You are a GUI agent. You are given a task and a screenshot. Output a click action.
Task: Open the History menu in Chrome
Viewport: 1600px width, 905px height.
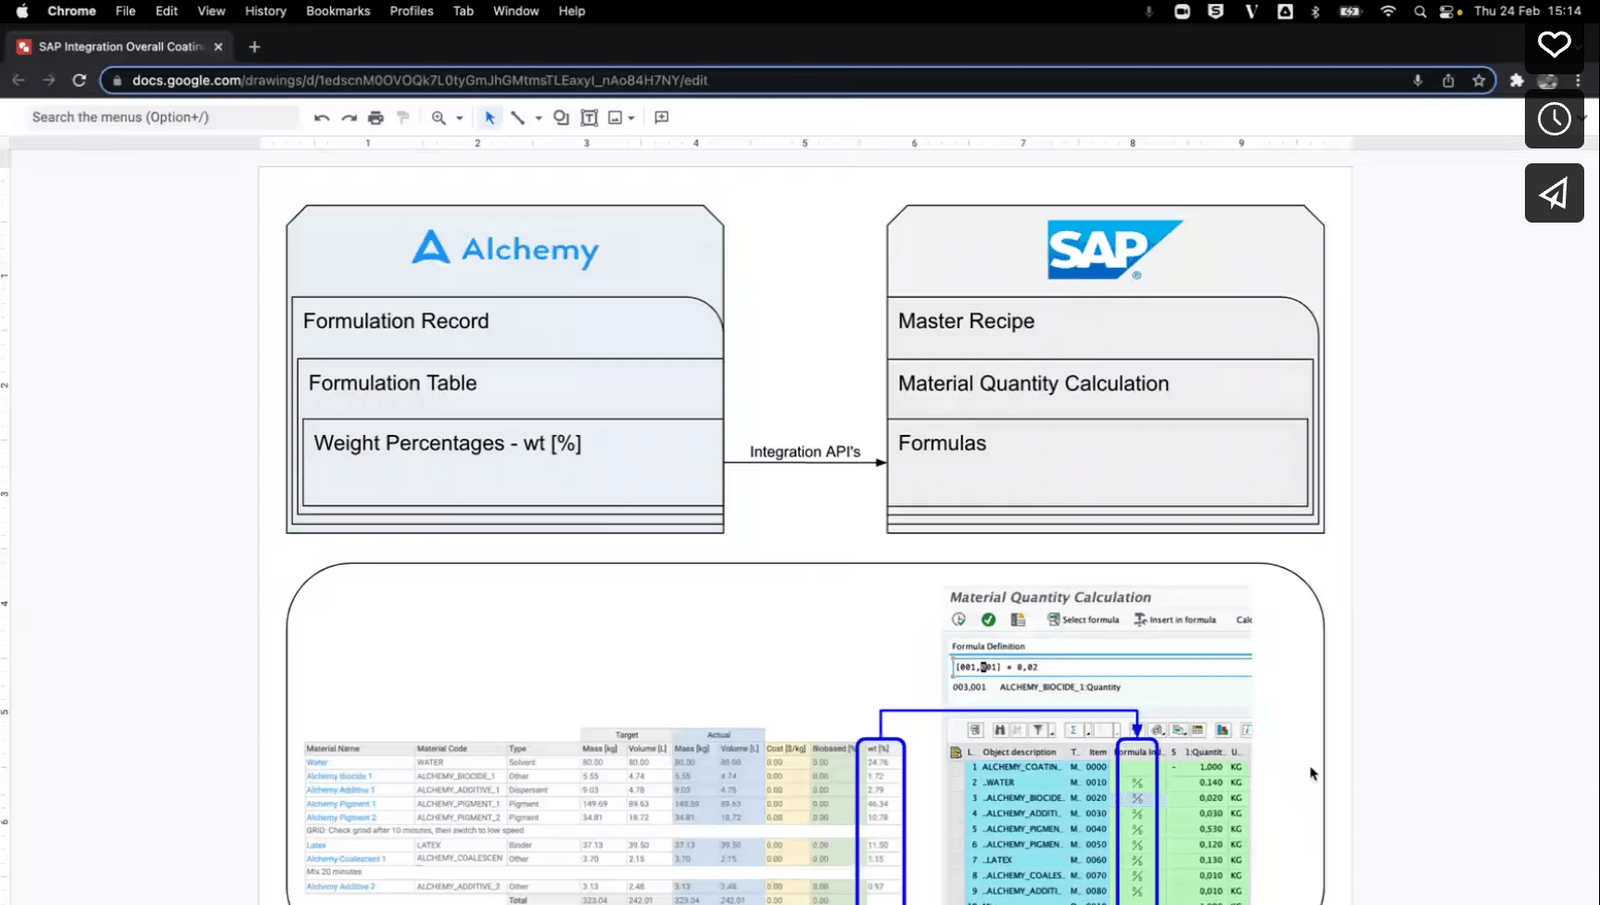pos(264,11)
